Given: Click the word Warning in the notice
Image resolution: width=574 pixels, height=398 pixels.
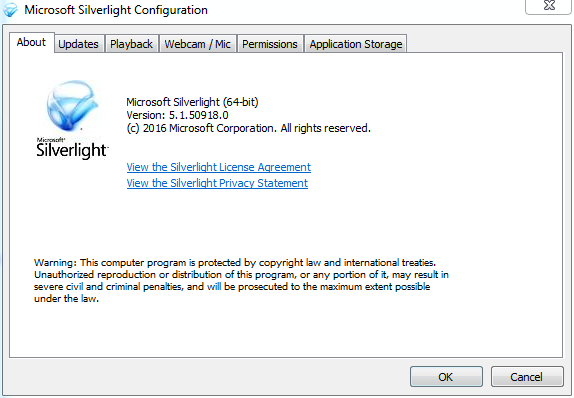Looking at the screenshot, I should coord(55,263).
